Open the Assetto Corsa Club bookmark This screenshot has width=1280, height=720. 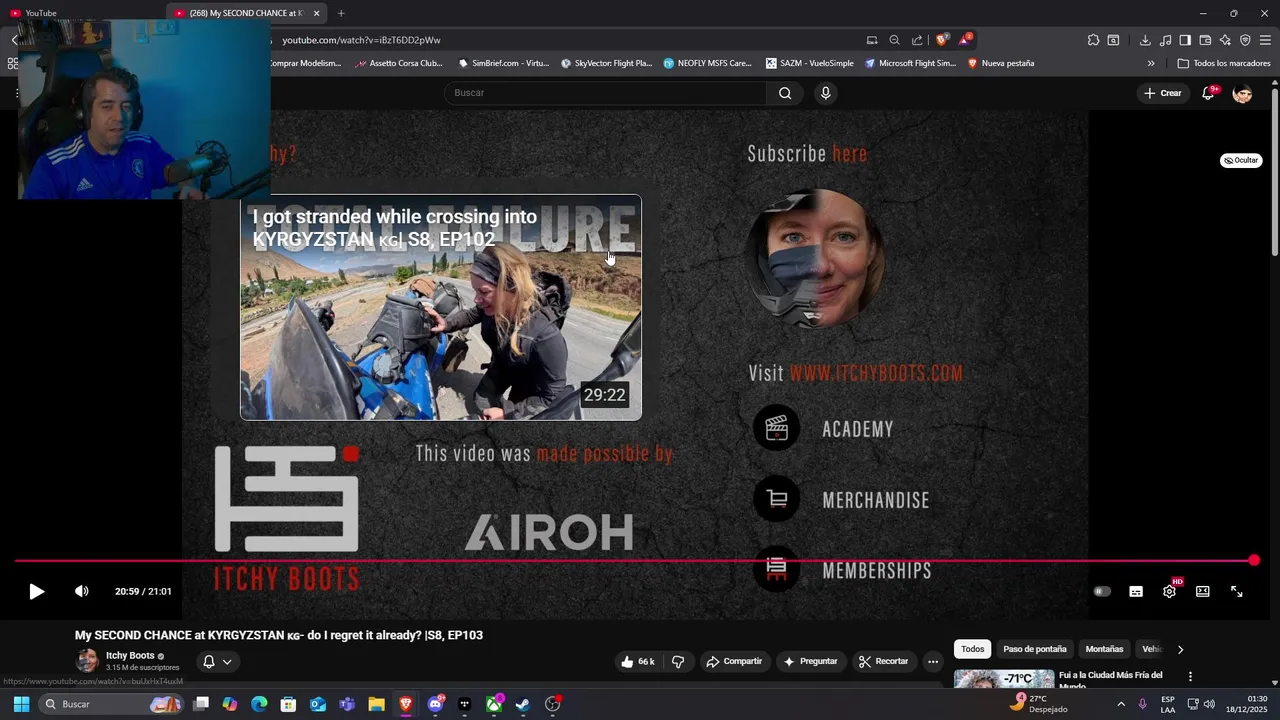coord(399,63)
